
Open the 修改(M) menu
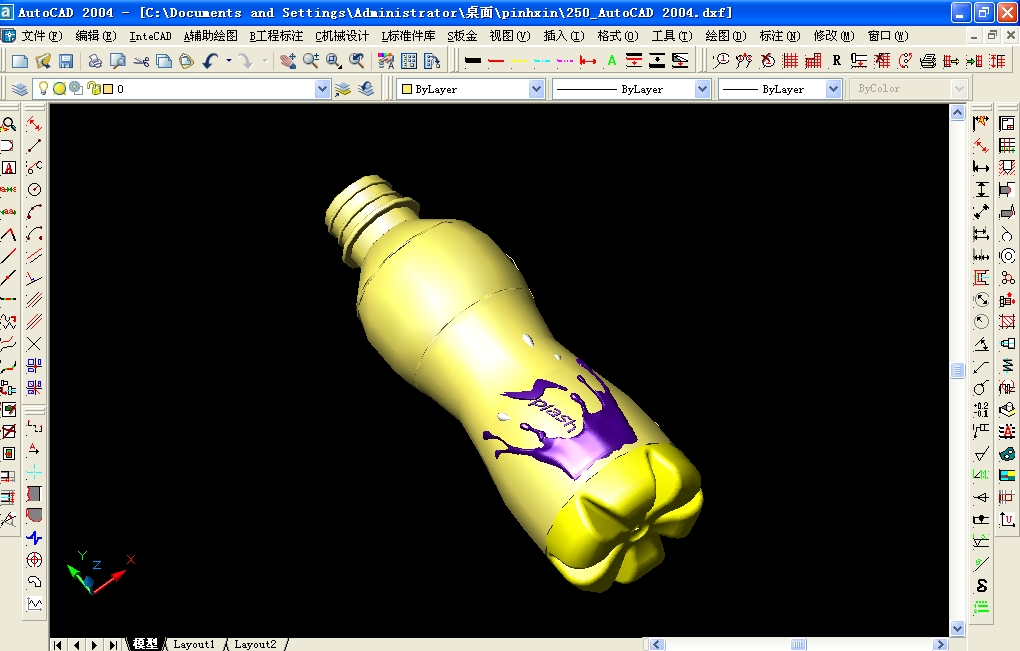pos(834,36)
